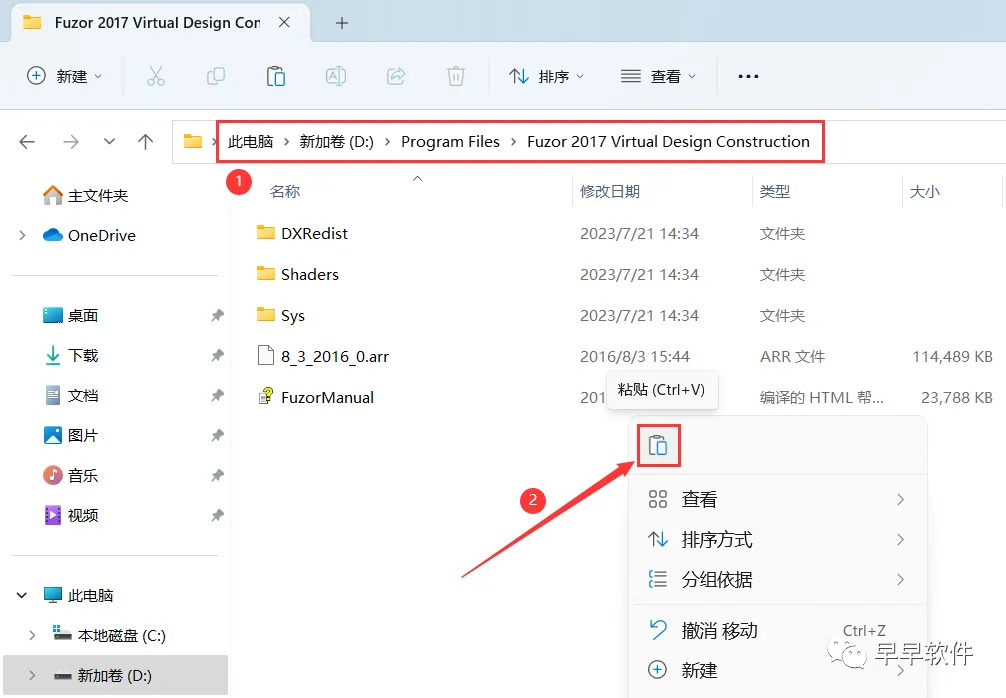
Task: Open the three-dots more options menu
Action: [x=748, y=76]
